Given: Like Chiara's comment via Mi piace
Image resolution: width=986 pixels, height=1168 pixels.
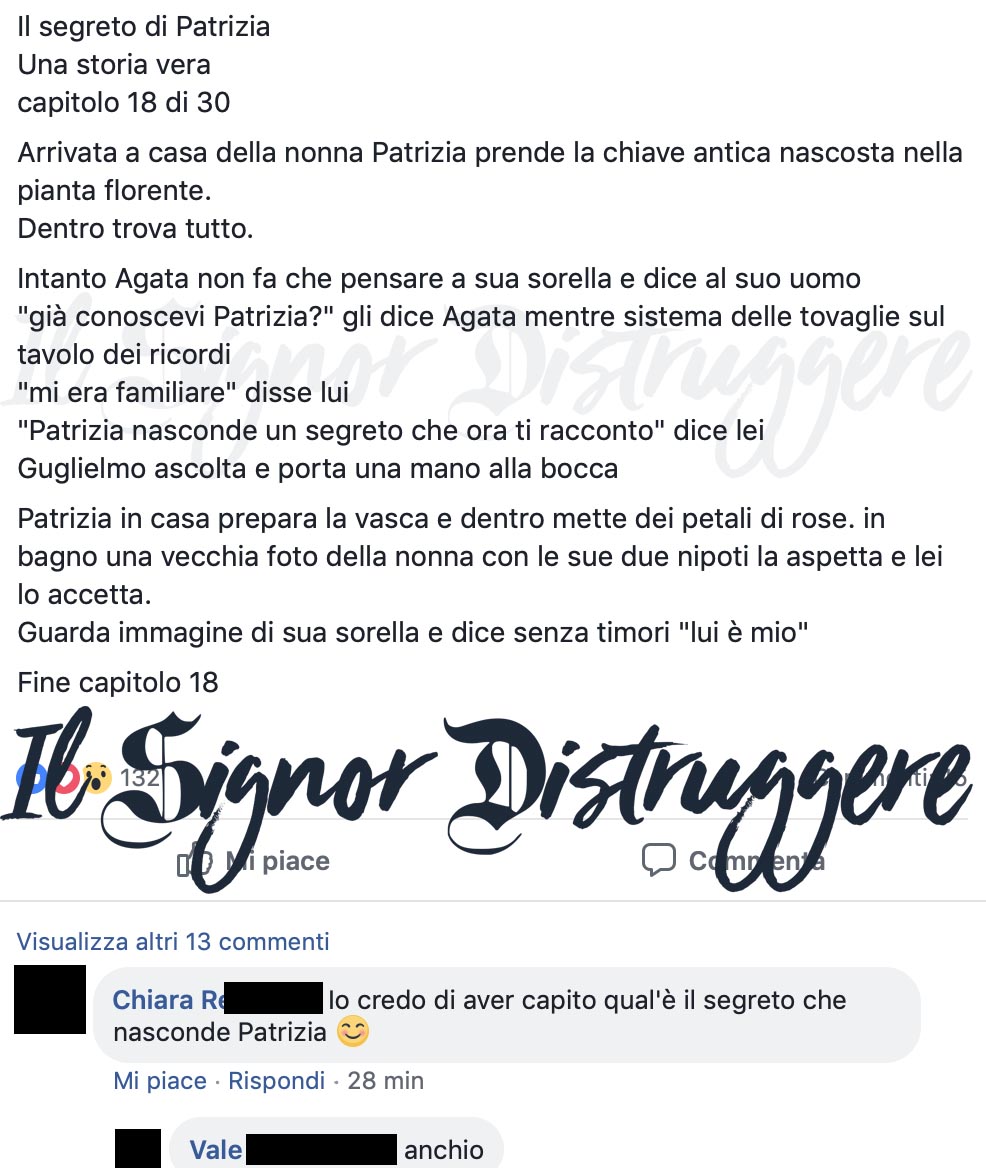Looking at the screenshot, I should pyautogui.click(x=160, y=1080).
